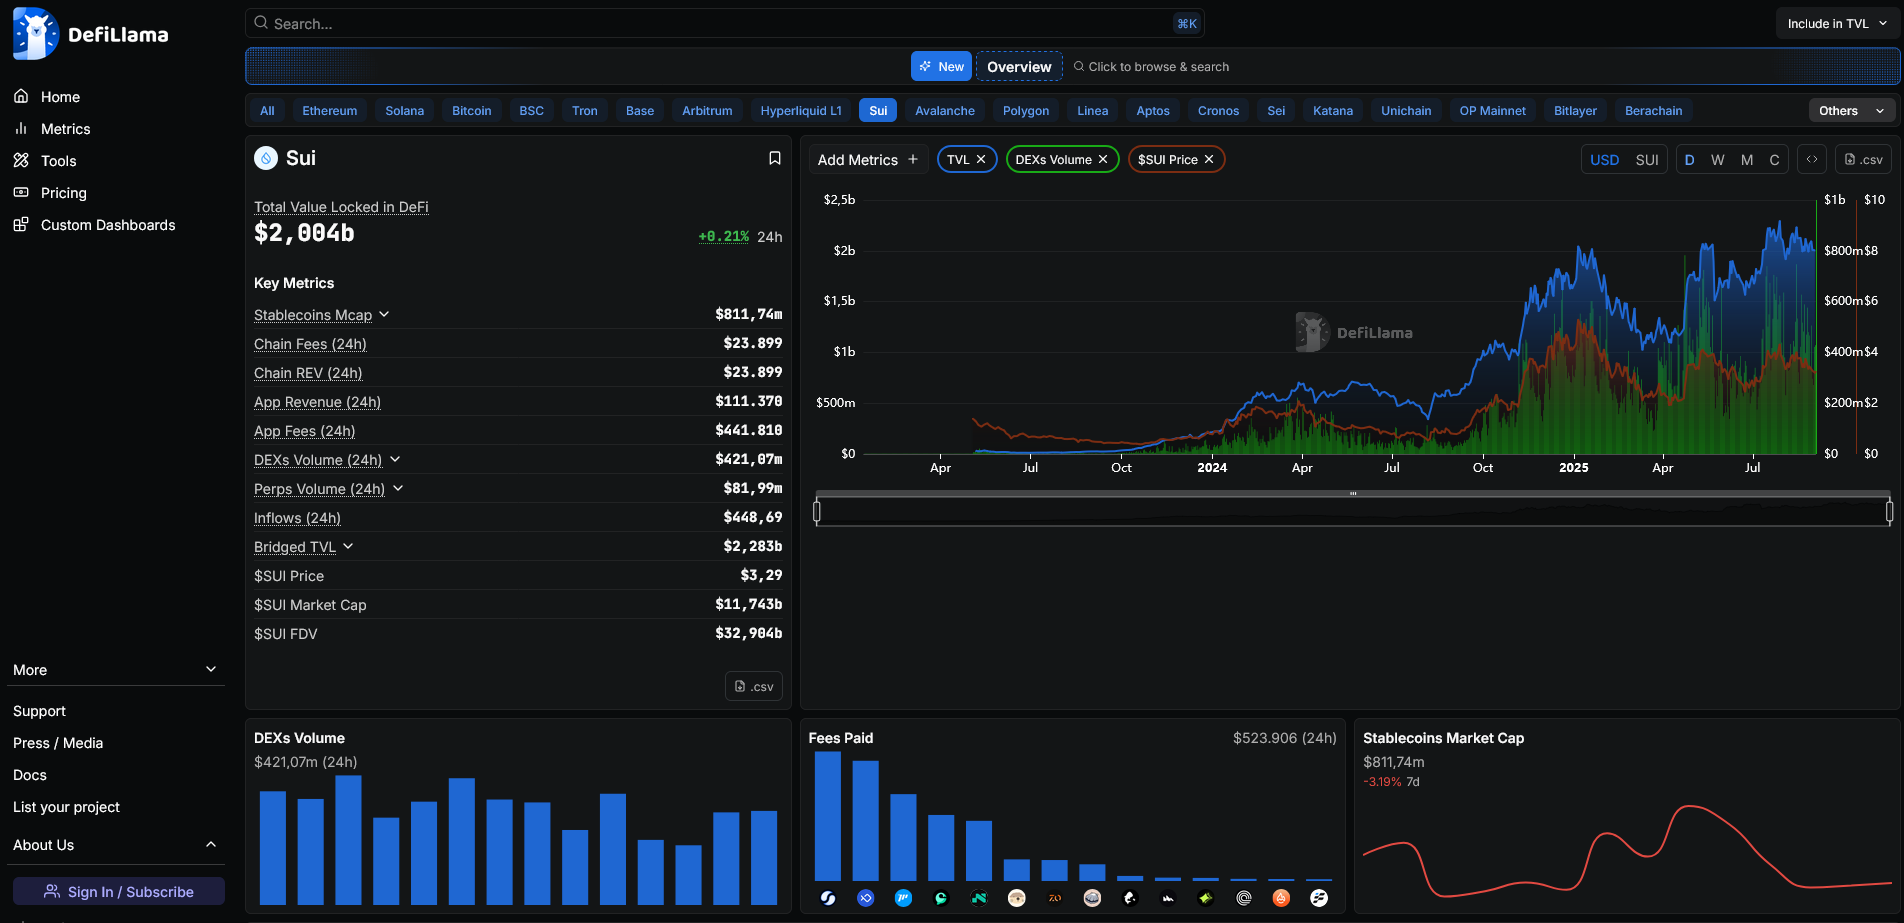This screenshot has height=923, width=1904.
Task: Click third protocol icon under Fees Paid
Action: (x=903, y=898)
